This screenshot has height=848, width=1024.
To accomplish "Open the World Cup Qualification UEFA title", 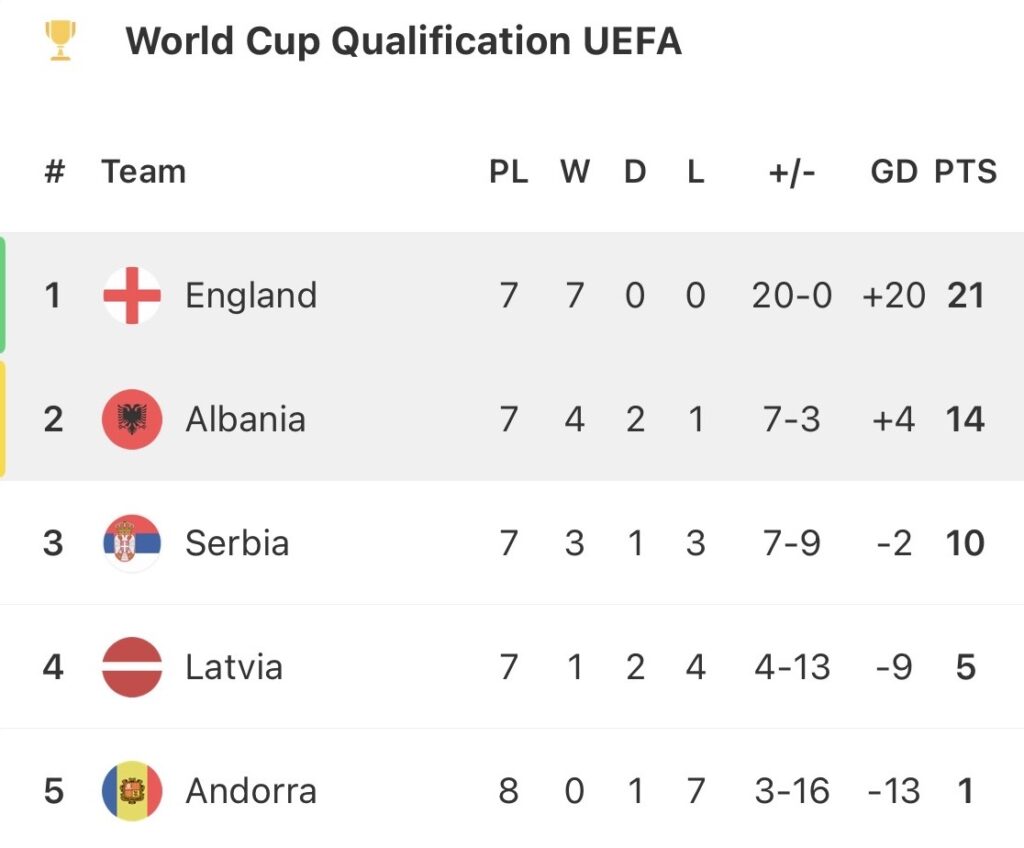I will pyautogui.click(x=403, y=41).
